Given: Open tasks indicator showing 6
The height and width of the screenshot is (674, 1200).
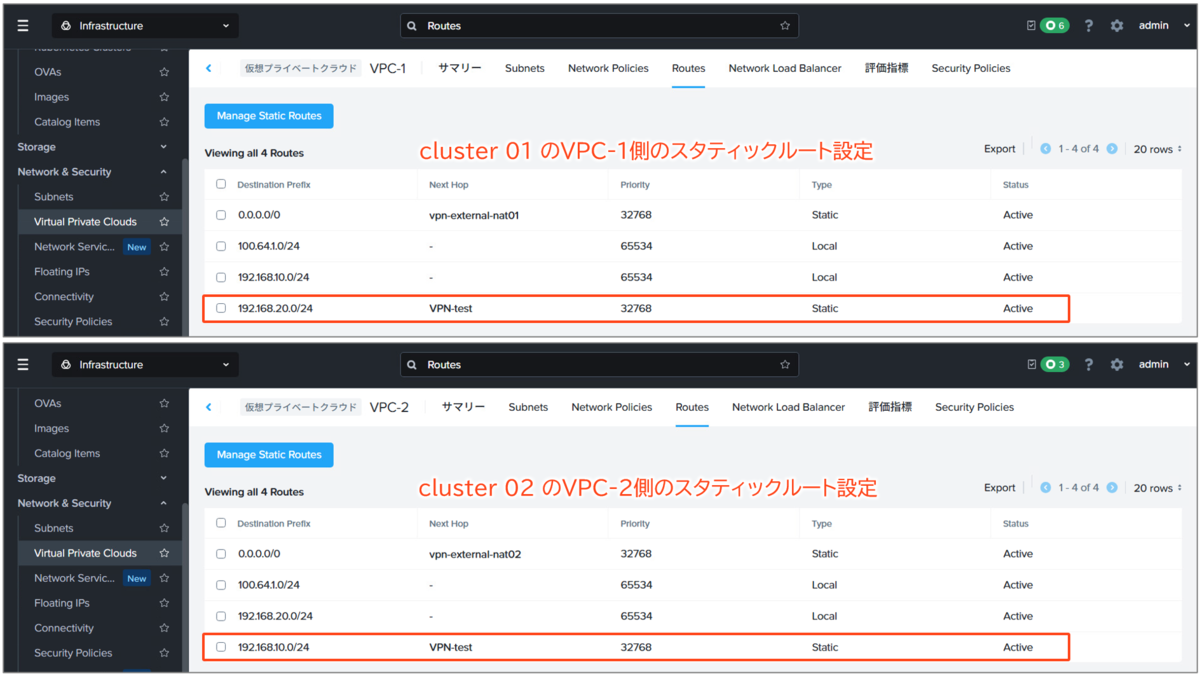Looking at the screenshot, I should (x=1054, y=26).
